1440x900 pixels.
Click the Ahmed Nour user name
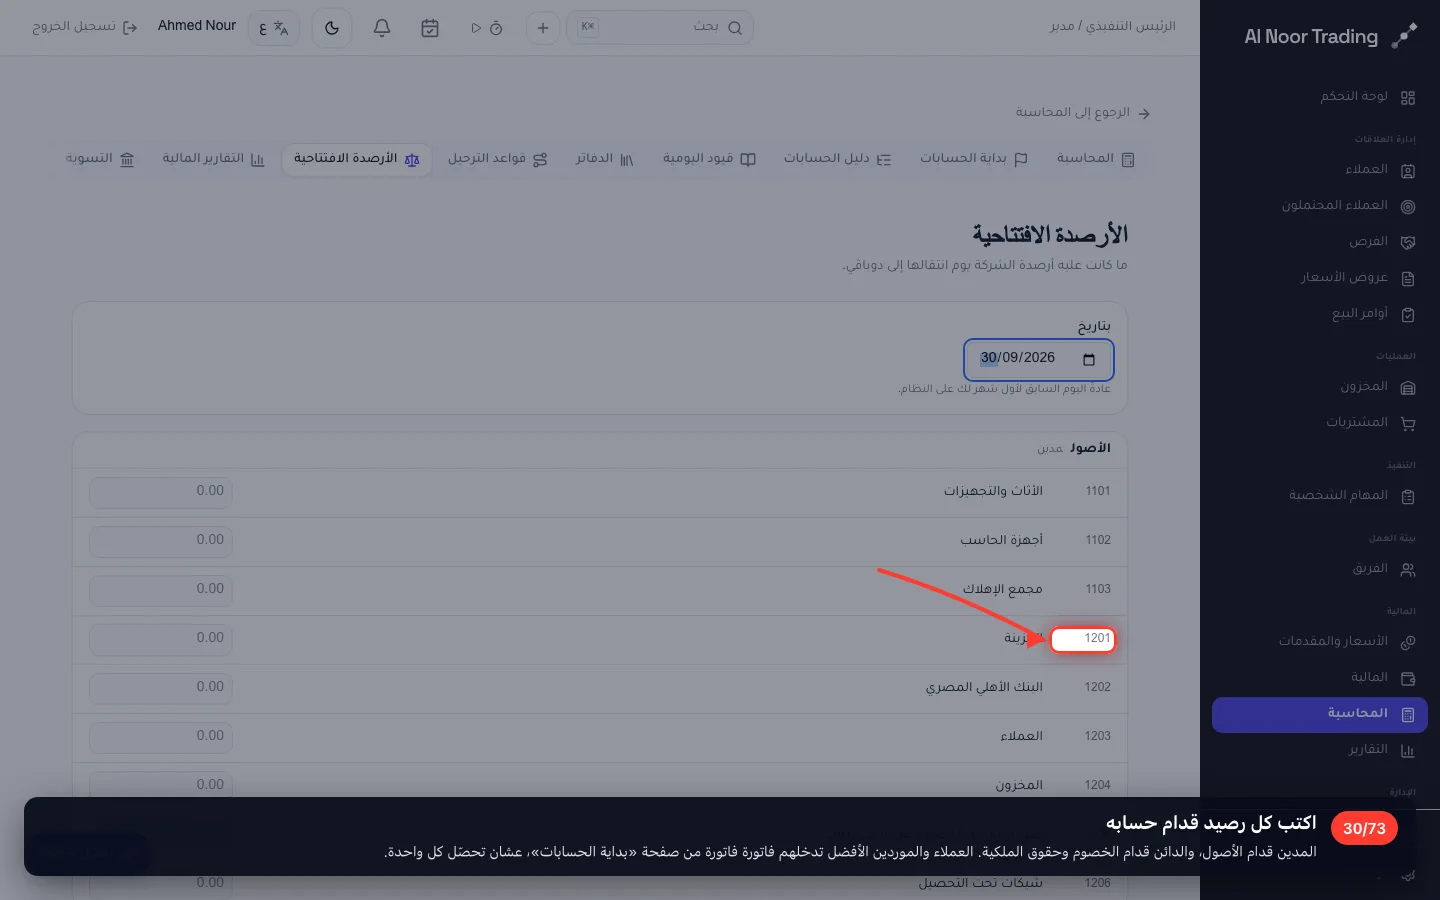coord(197,26)
